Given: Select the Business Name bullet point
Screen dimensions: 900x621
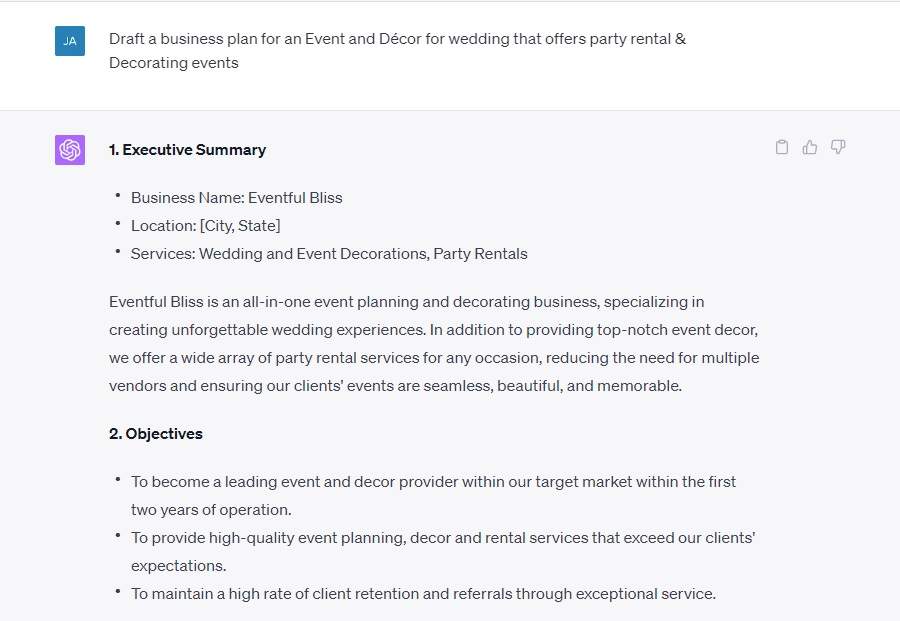Looking at the screenshot, I should coord(236,197).
